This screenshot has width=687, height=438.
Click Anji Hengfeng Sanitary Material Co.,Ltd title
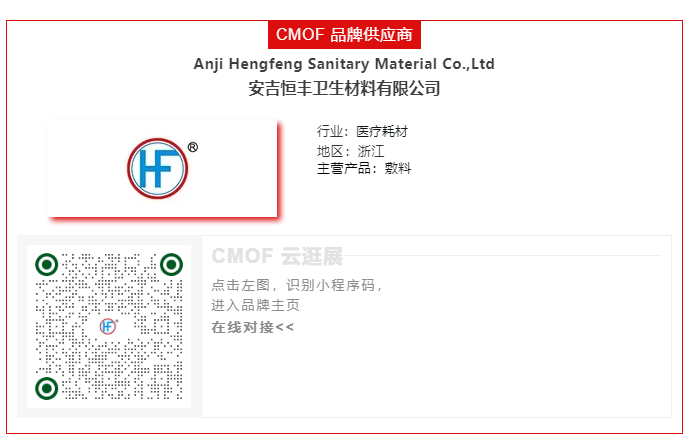click(344, 64)
